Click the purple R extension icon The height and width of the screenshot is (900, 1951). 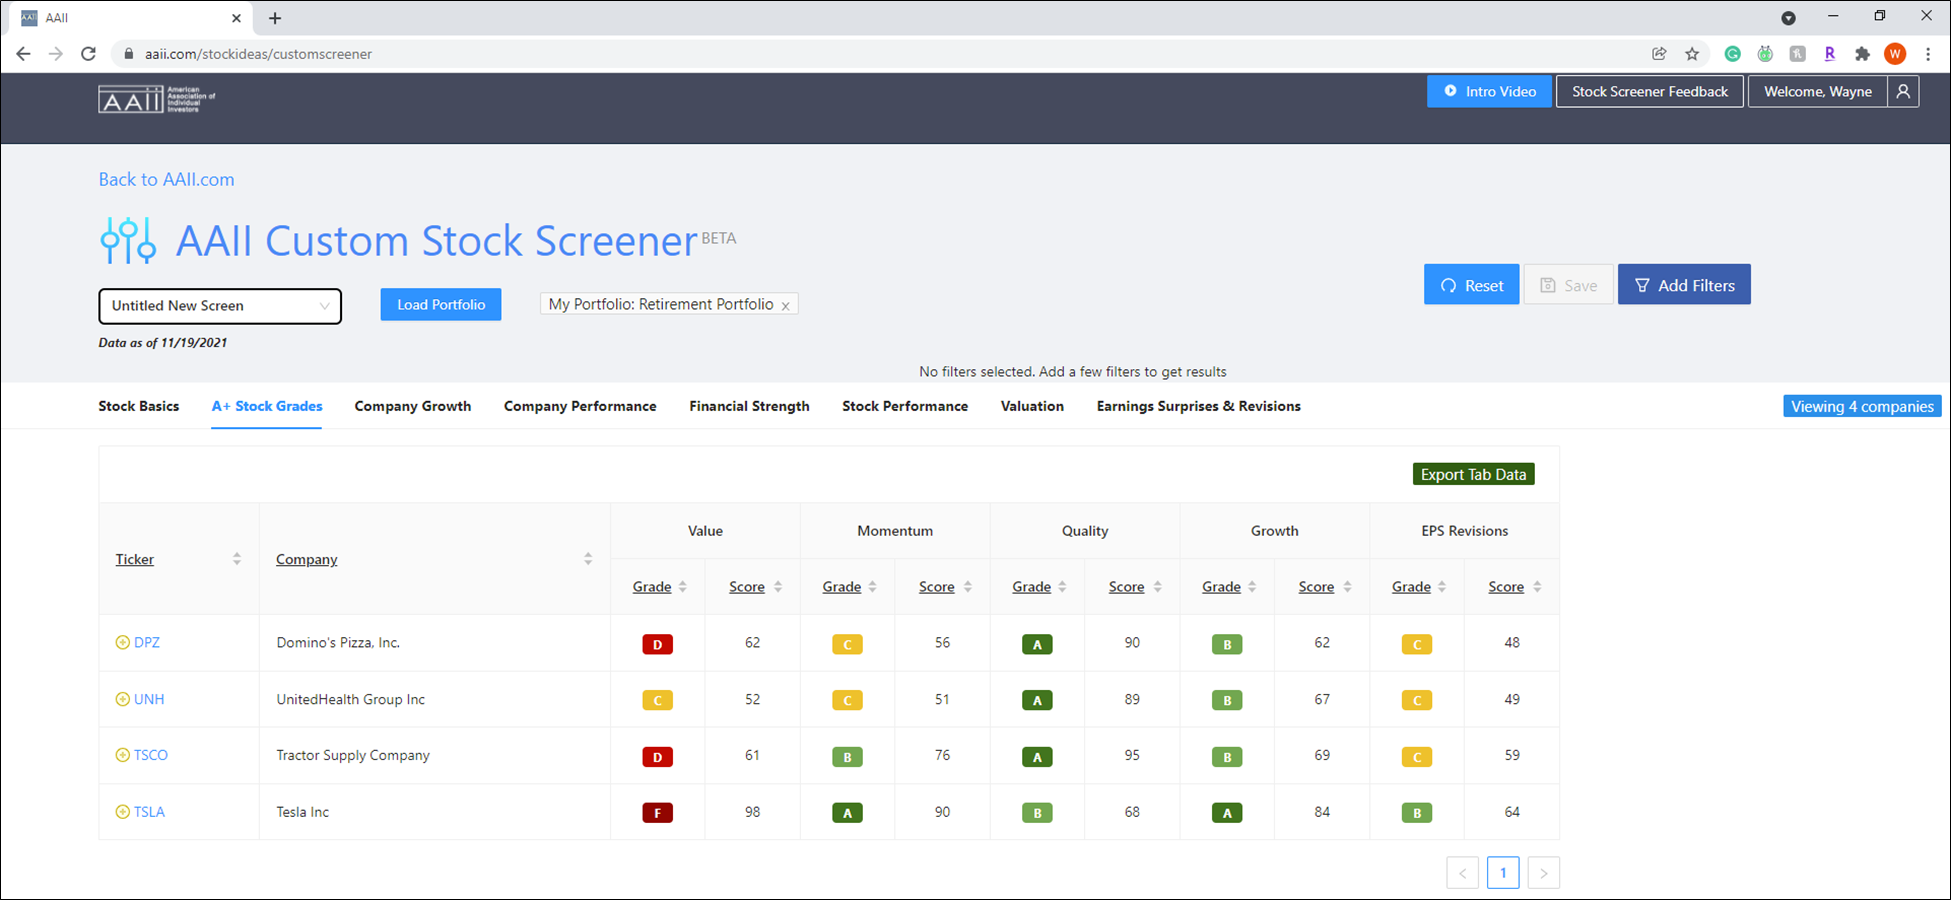tap(1830, 54)
